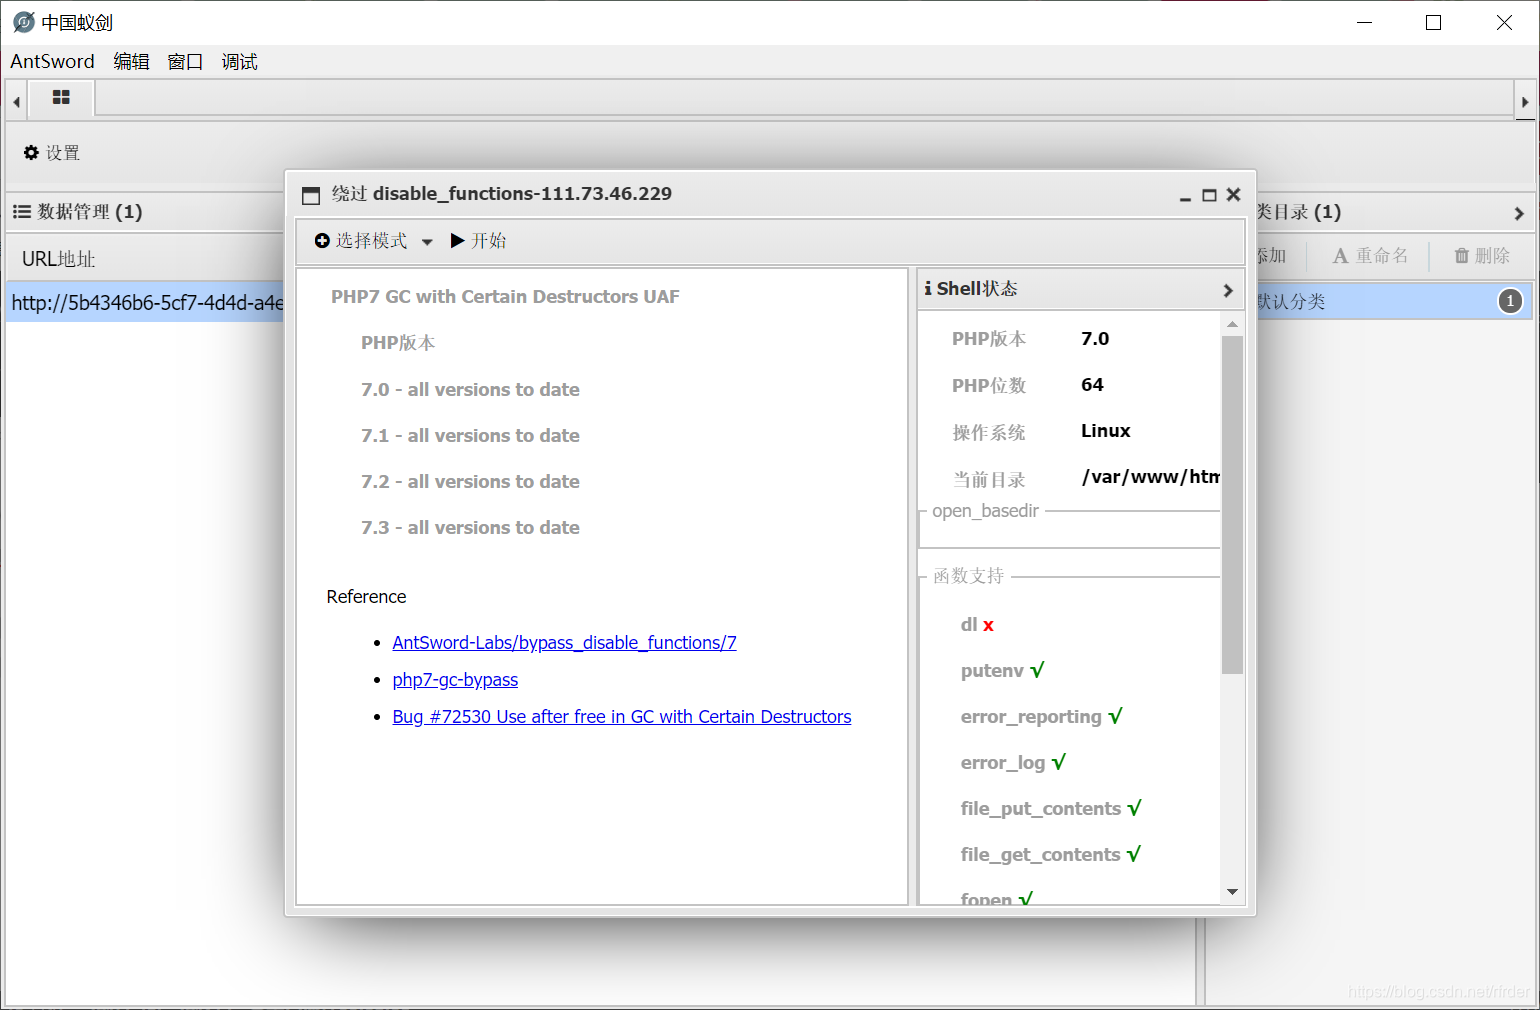Click the 开始 play button

click(x=478, y=241)
